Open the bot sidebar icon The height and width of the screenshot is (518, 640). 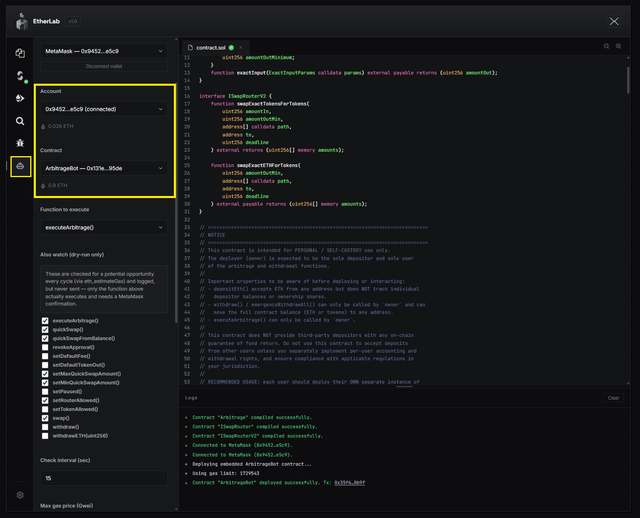coord(20,166)
